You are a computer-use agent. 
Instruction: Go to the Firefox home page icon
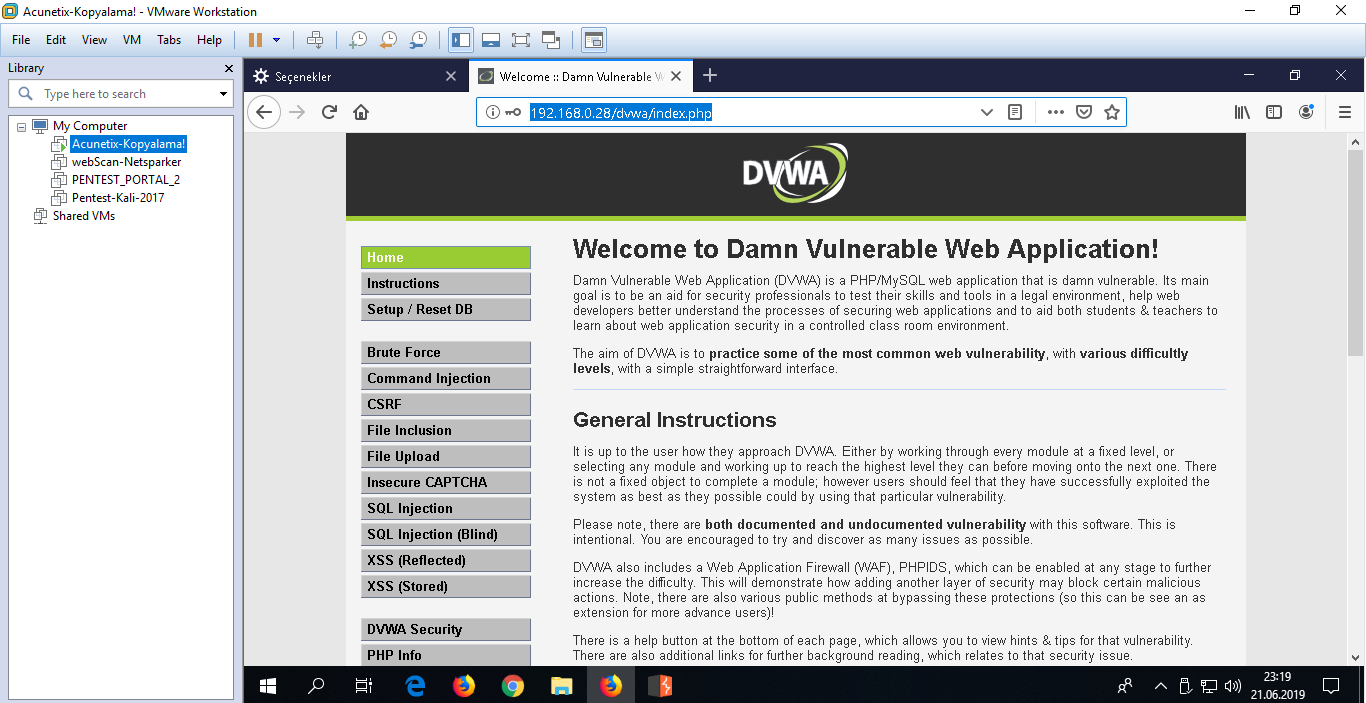point(361,112)
